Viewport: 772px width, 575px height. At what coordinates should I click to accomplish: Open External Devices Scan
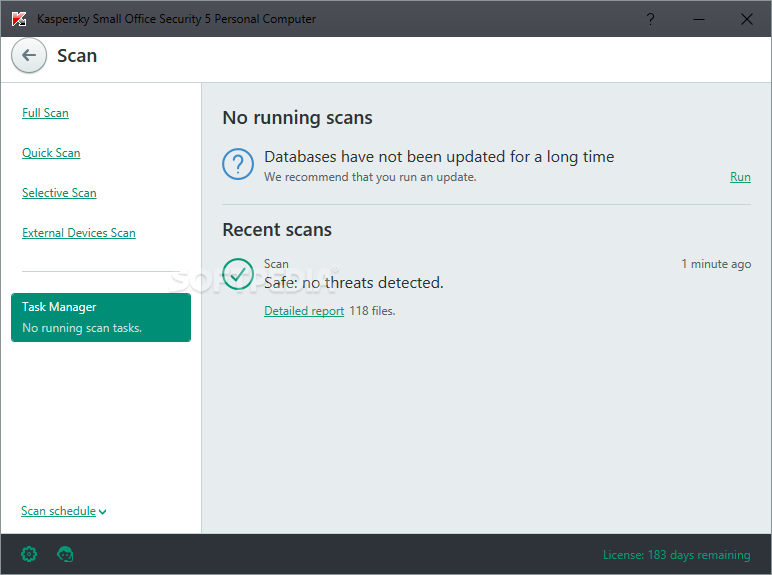[79, 232]
